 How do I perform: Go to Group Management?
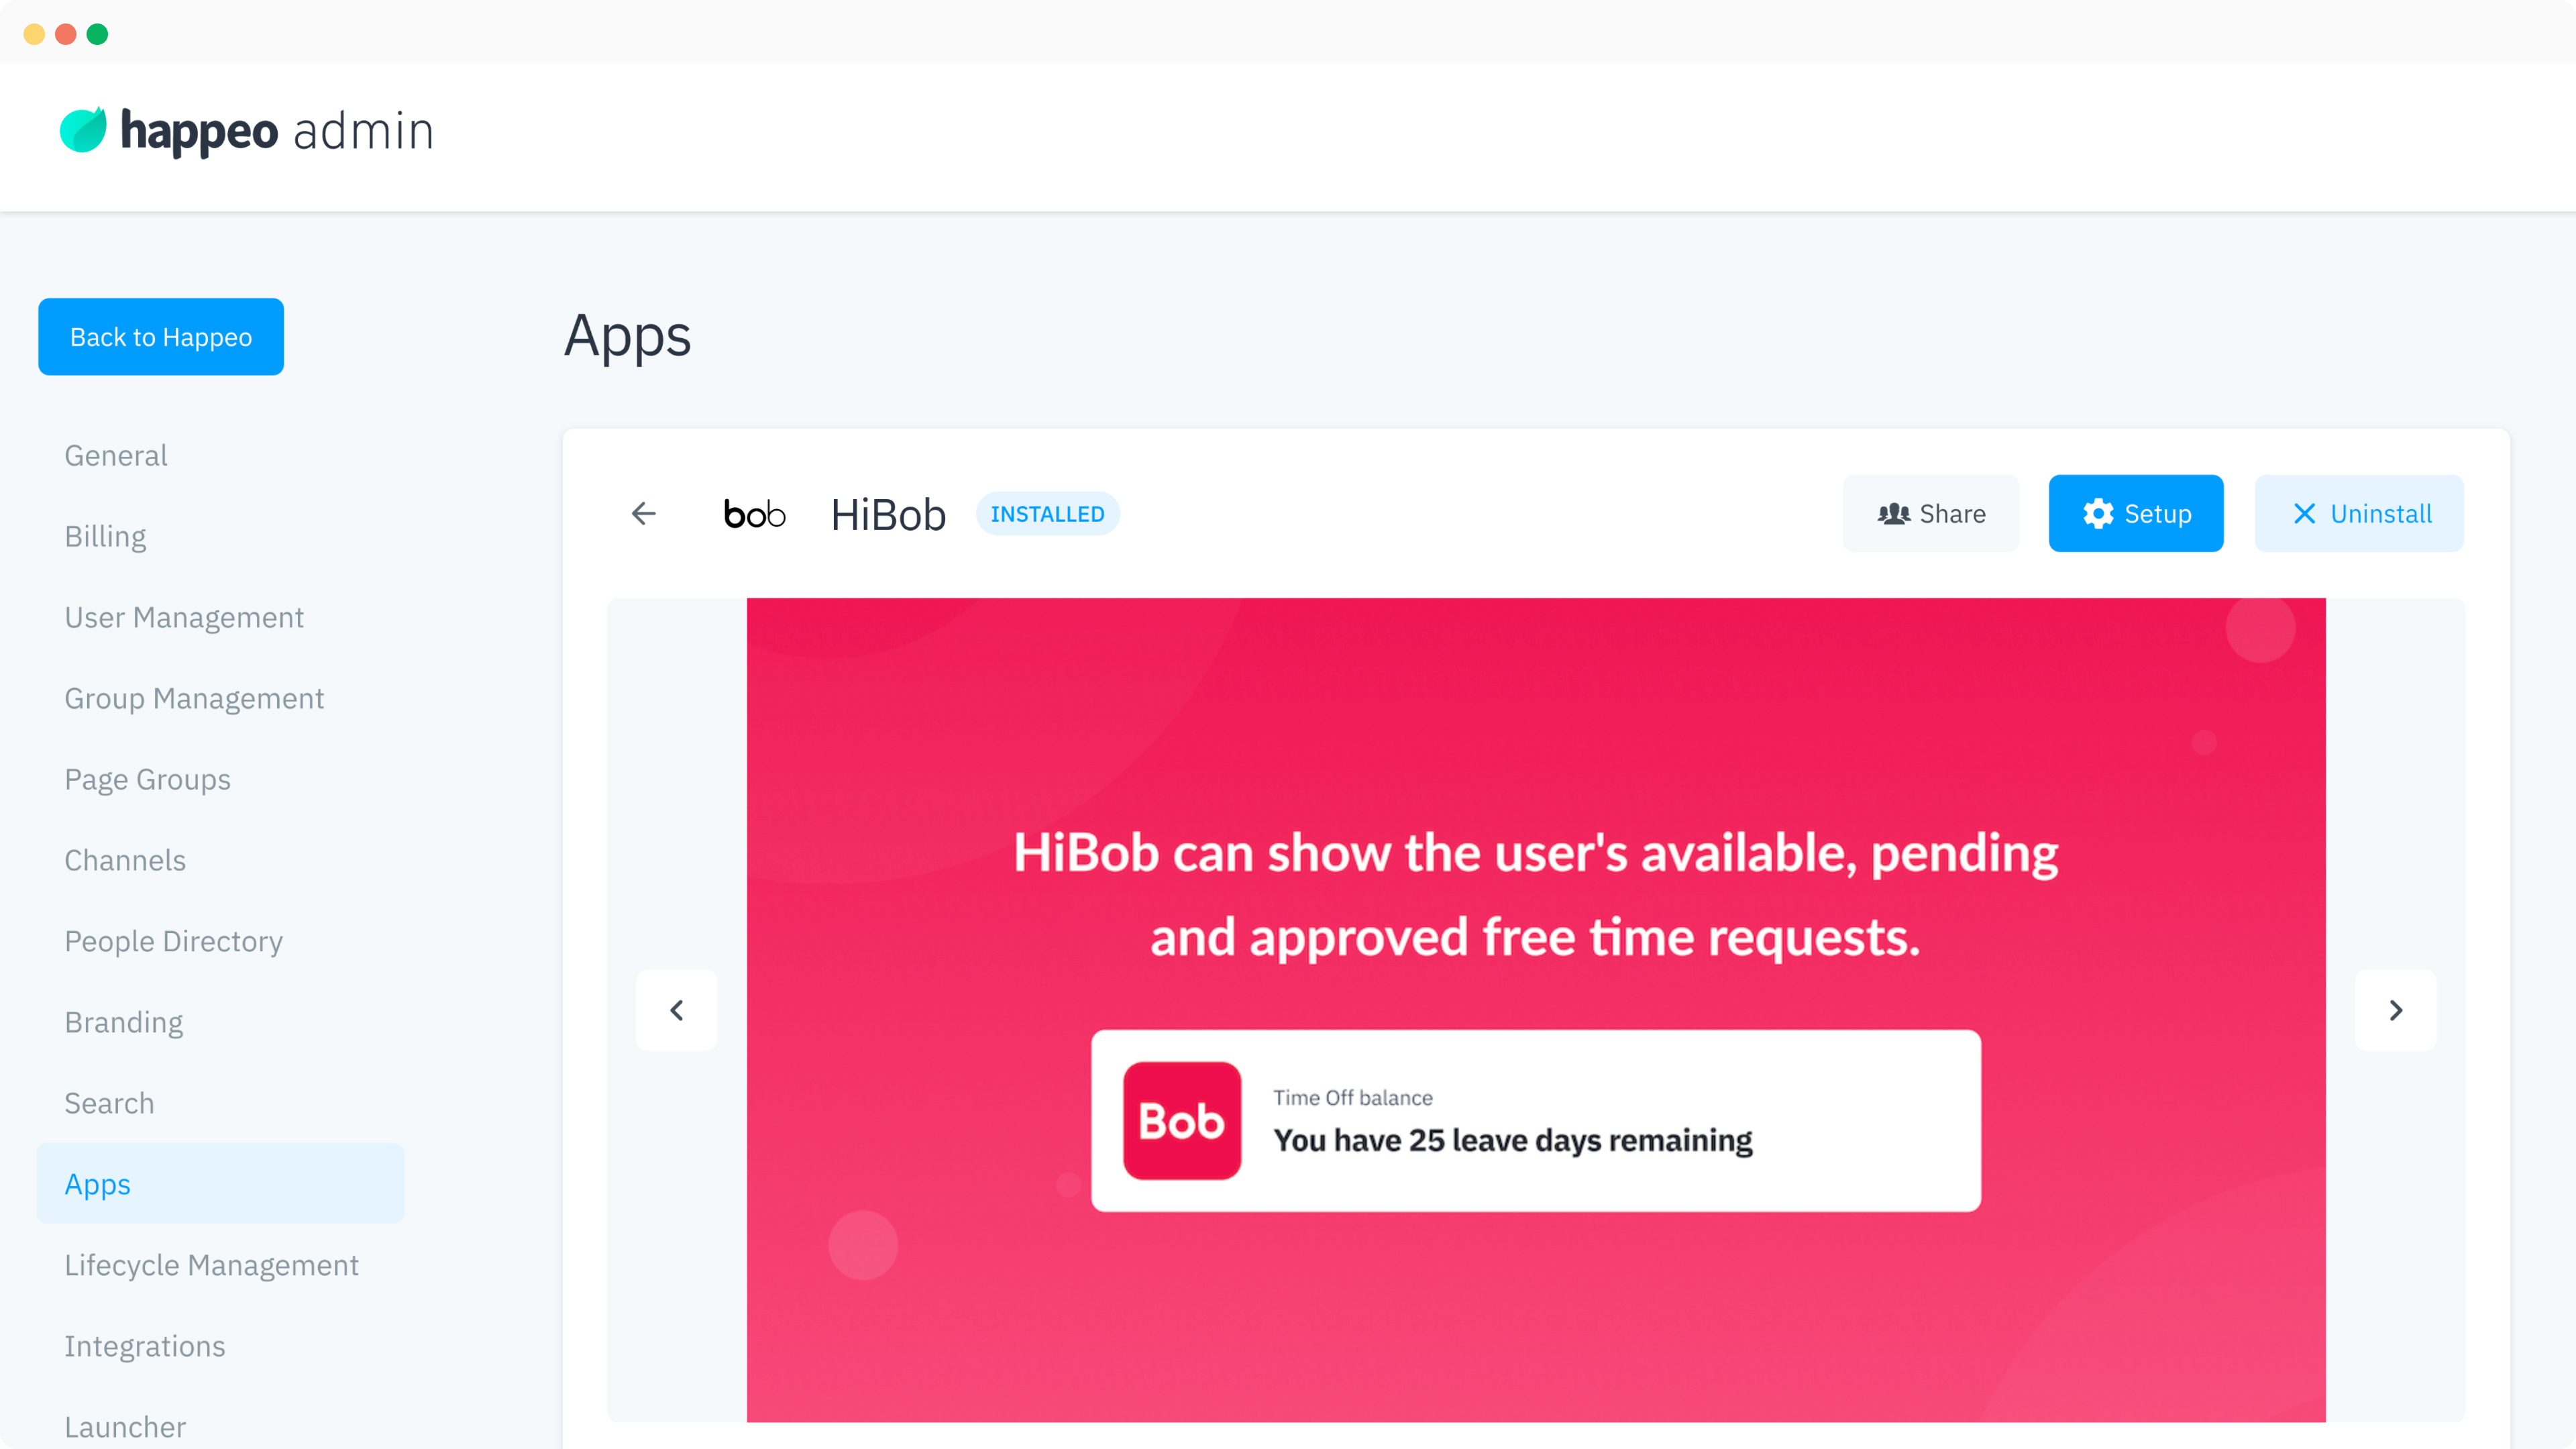[194, 699]
